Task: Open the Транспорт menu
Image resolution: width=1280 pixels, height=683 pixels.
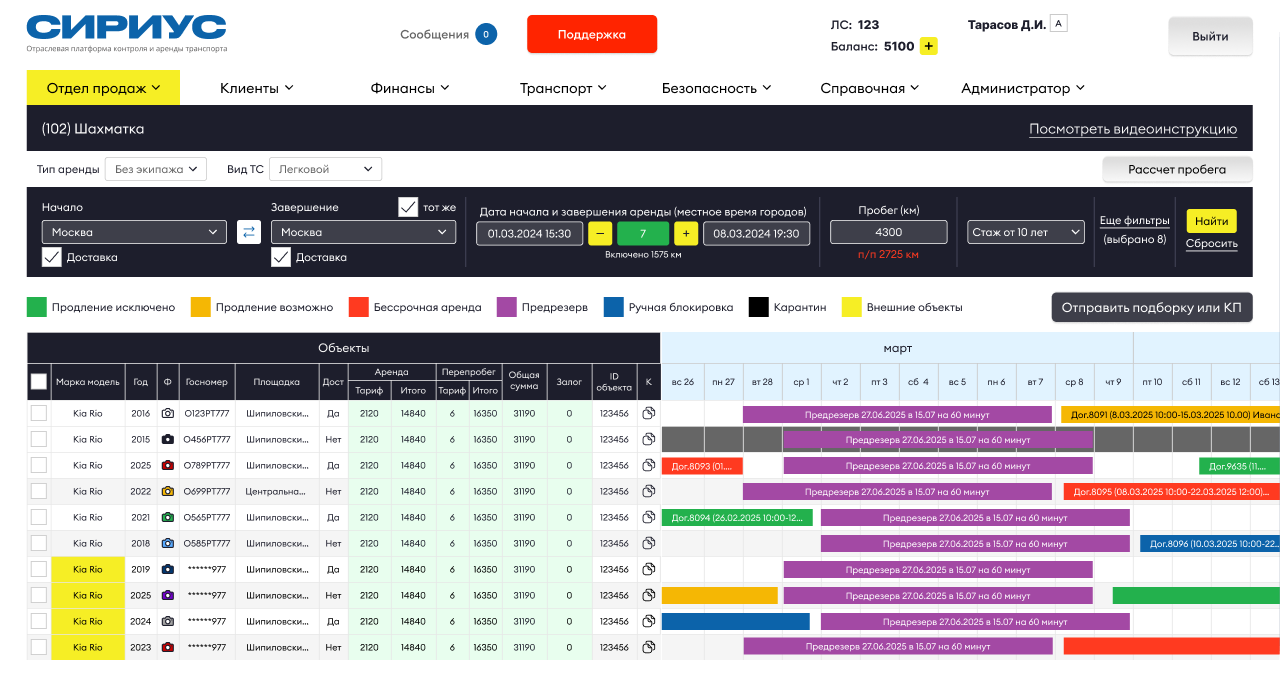Action: (563, 88)
